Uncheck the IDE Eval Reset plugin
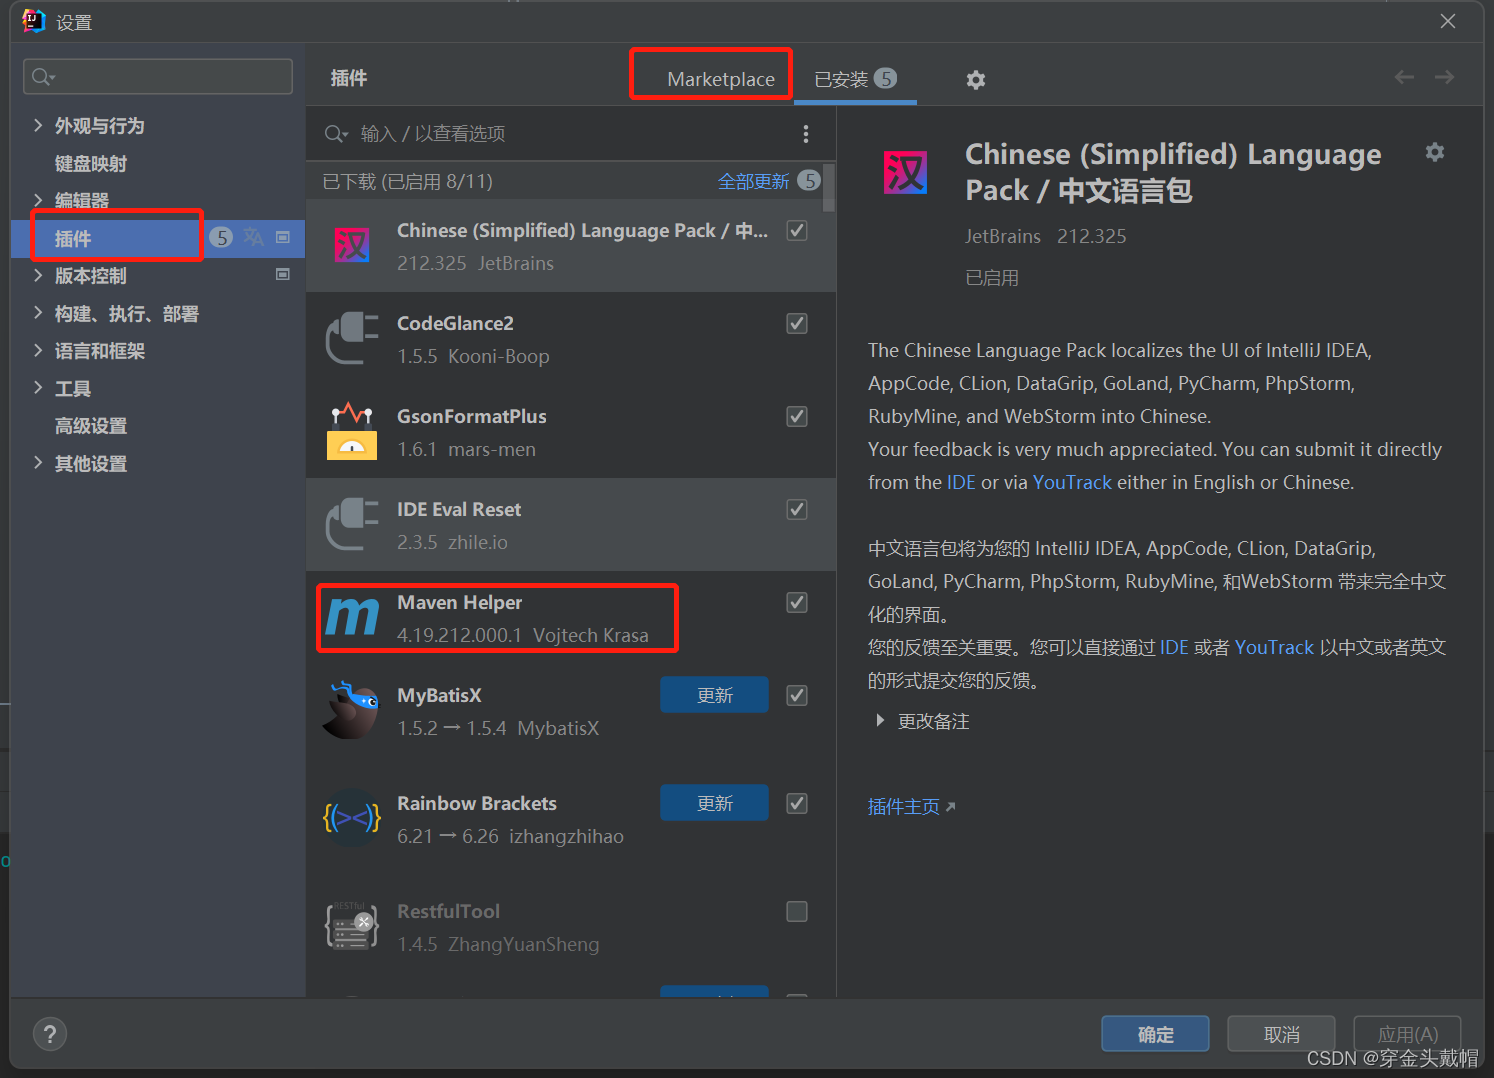Image resolution: width=1494 pixels, height=1078 pixels. pyautogui.click(x=796, y=509)
